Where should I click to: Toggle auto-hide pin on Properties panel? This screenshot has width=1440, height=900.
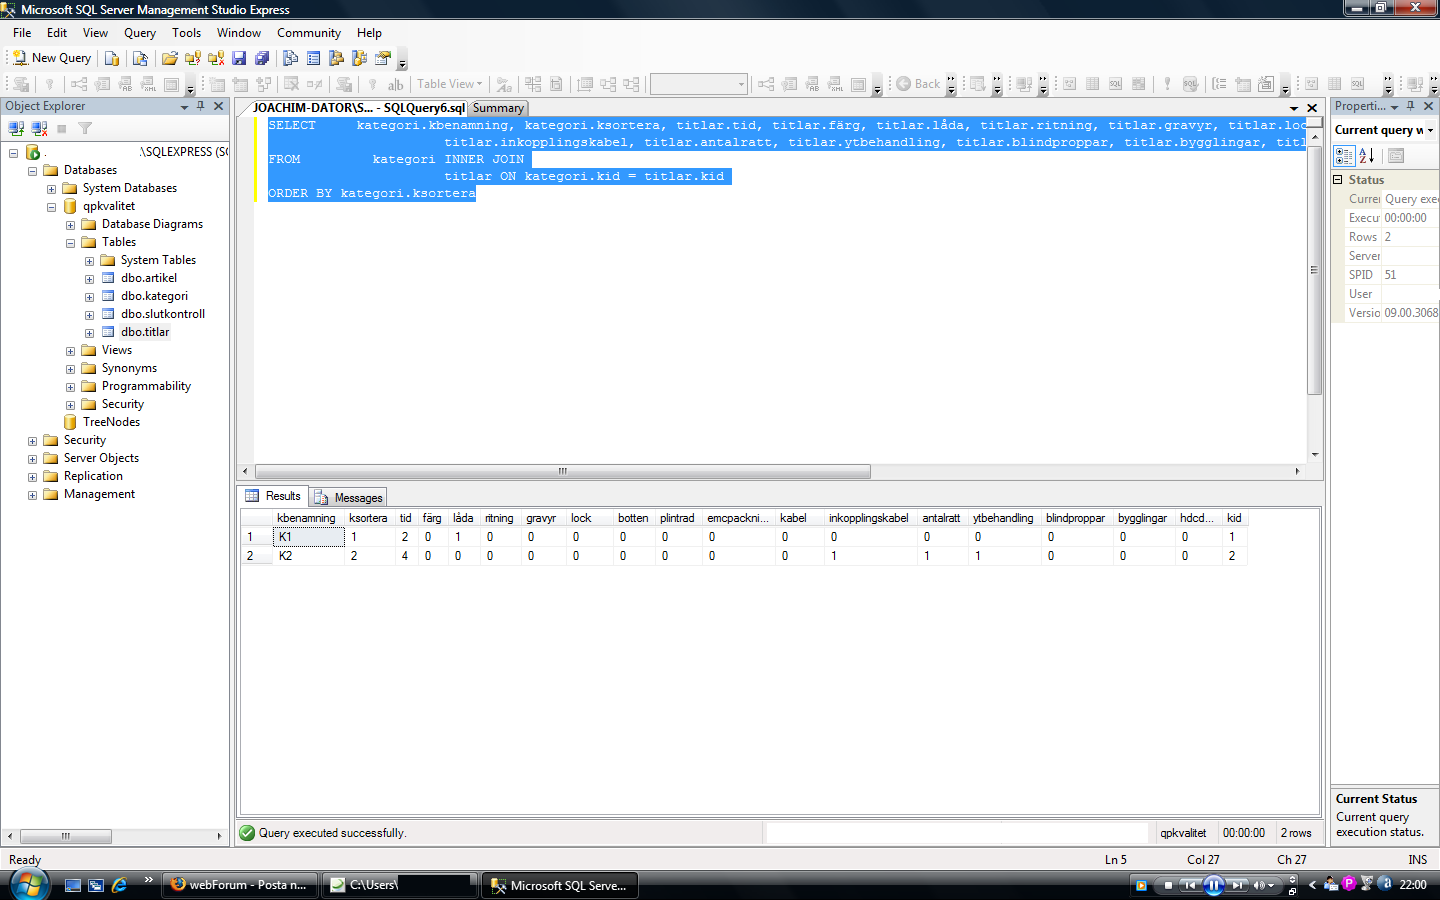[x=1411, y=106]
